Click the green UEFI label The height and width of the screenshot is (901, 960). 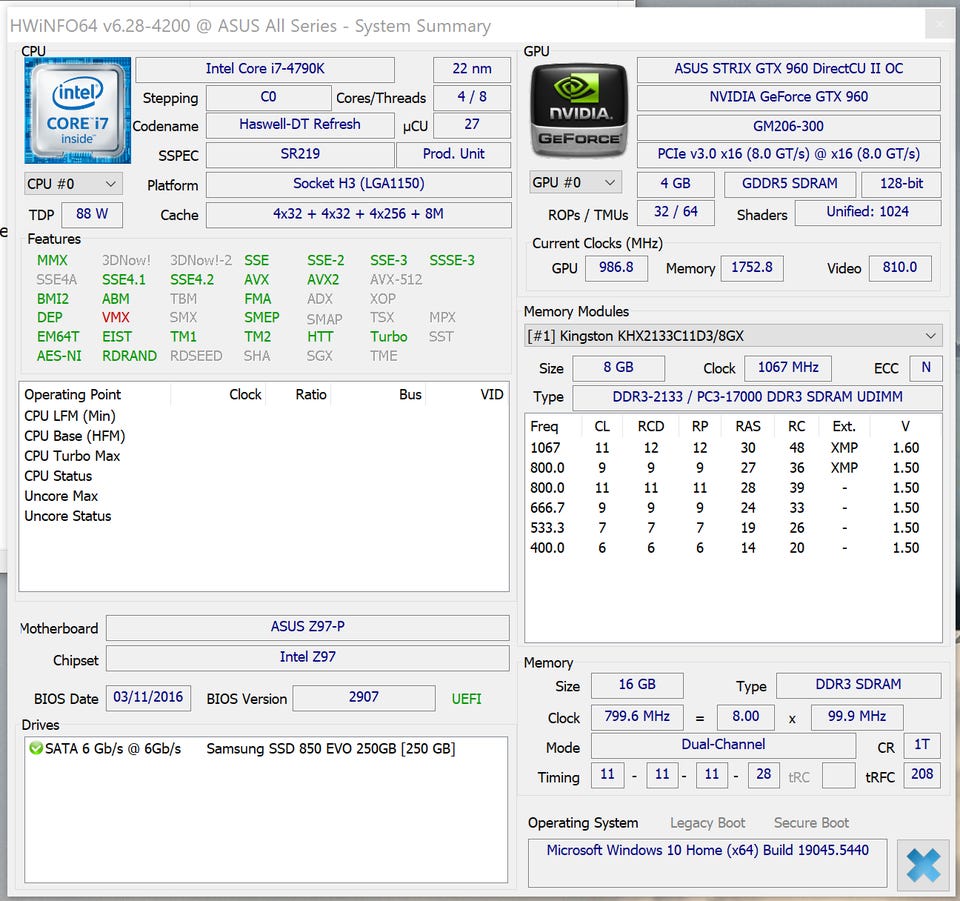coord(466,699)
